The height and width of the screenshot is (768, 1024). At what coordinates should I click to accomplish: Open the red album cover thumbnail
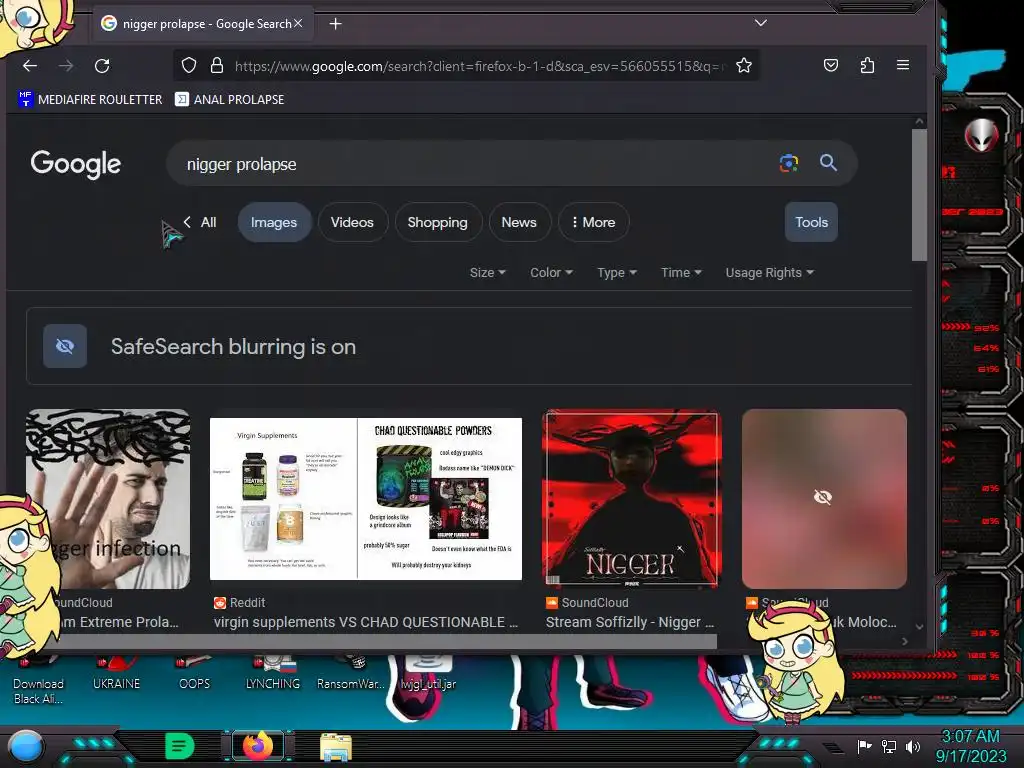click(632, 499)
